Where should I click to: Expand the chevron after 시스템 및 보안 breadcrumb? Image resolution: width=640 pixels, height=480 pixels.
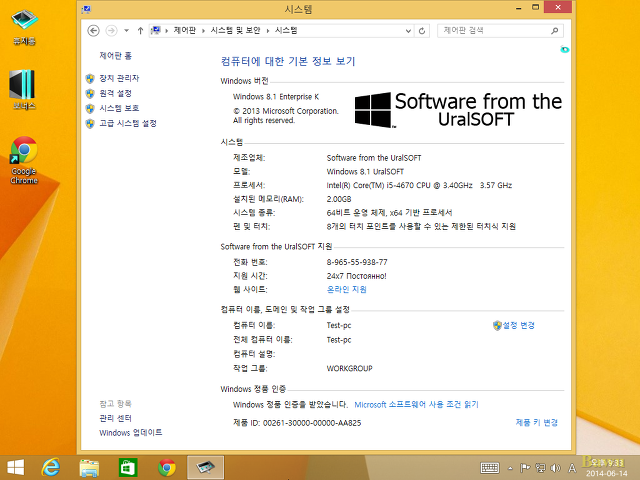click(x=268, y=31)
